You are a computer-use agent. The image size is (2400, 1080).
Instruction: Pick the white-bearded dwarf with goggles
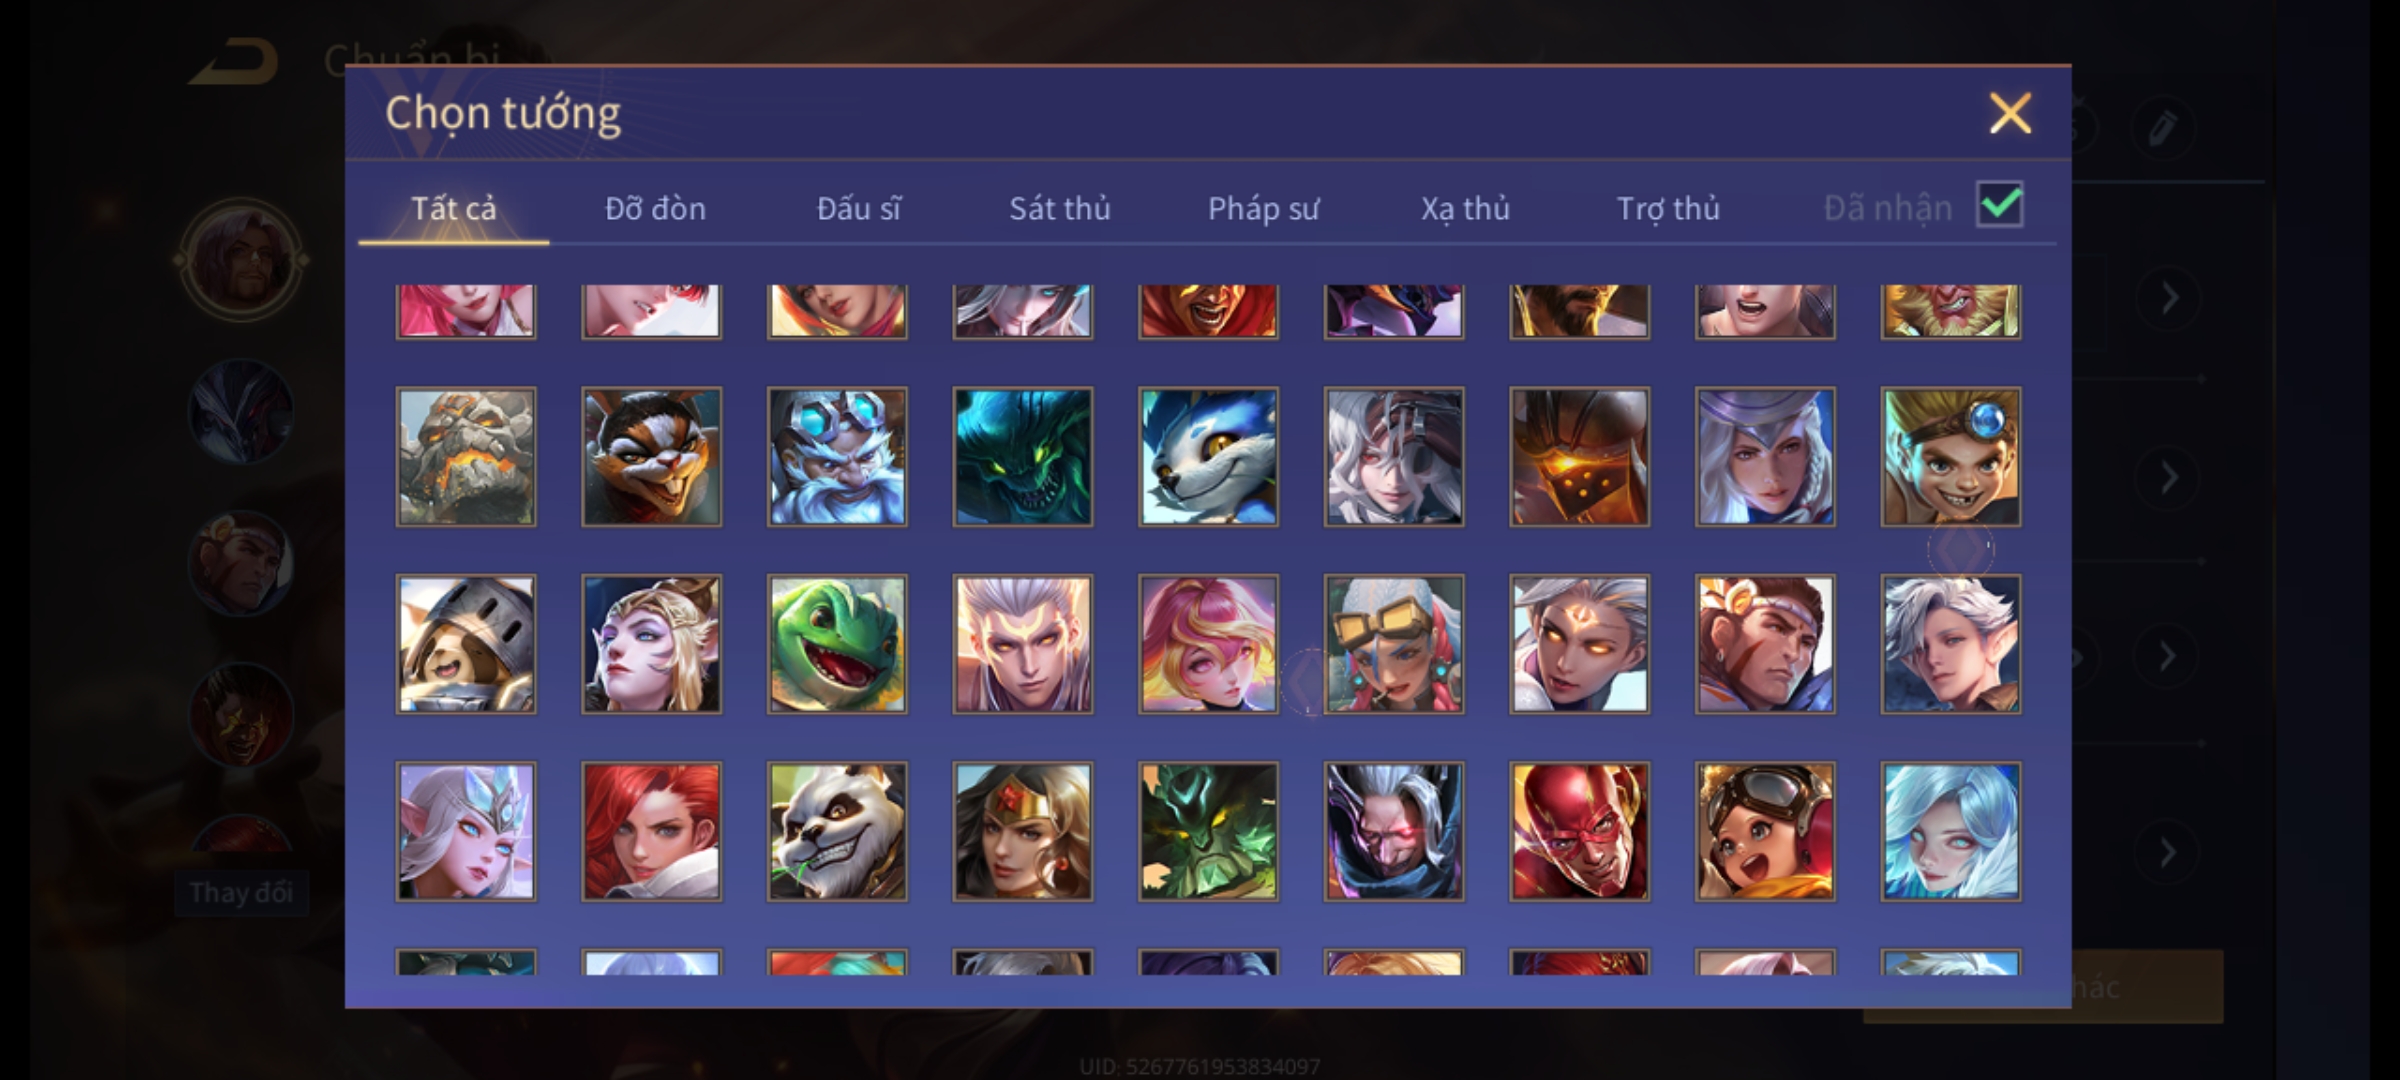837,457
